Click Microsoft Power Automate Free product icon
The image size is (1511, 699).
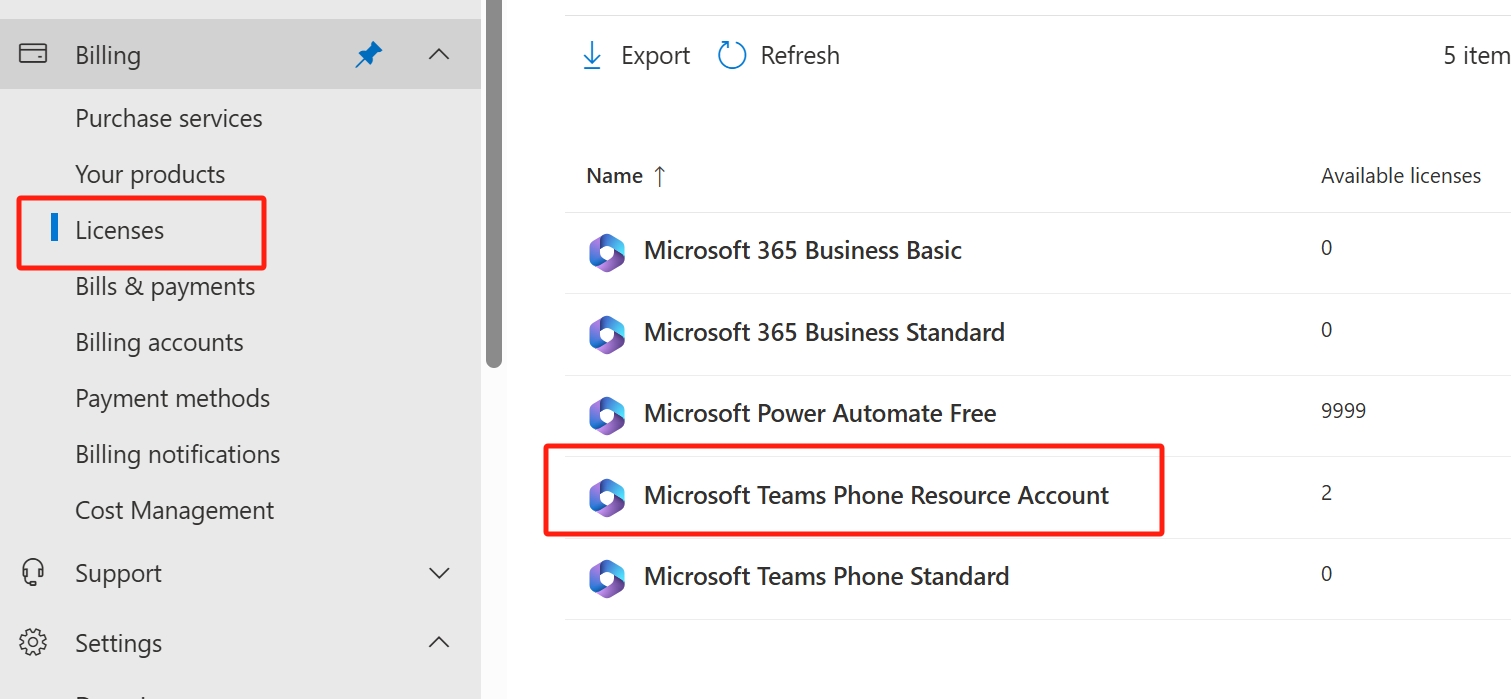pos(606,414)
